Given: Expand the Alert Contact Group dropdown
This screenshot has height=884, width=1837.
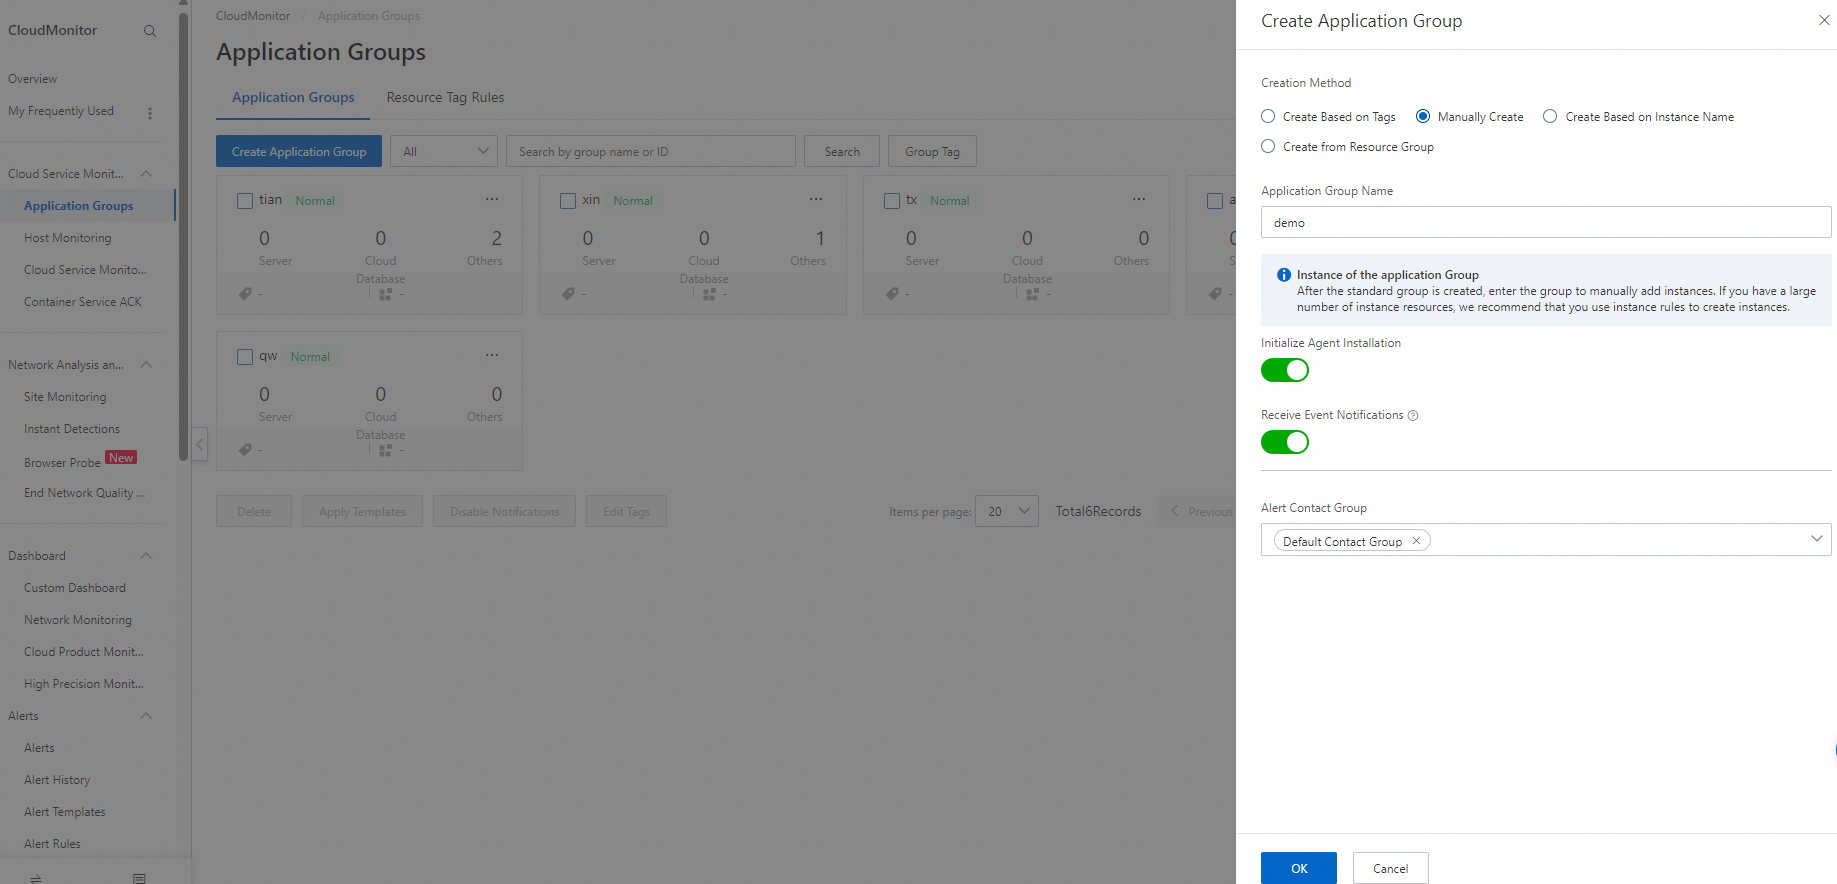Looking at the screenshot, I should click(1817, 539).
